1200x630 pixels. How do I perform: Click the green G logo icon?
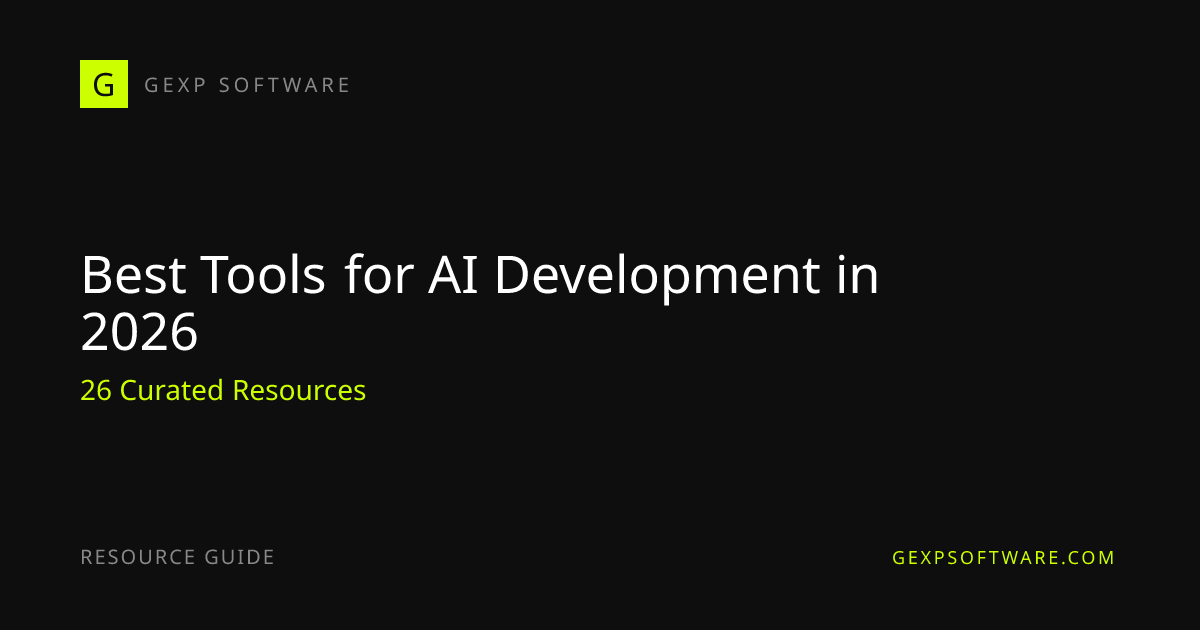tap(104, 84)
